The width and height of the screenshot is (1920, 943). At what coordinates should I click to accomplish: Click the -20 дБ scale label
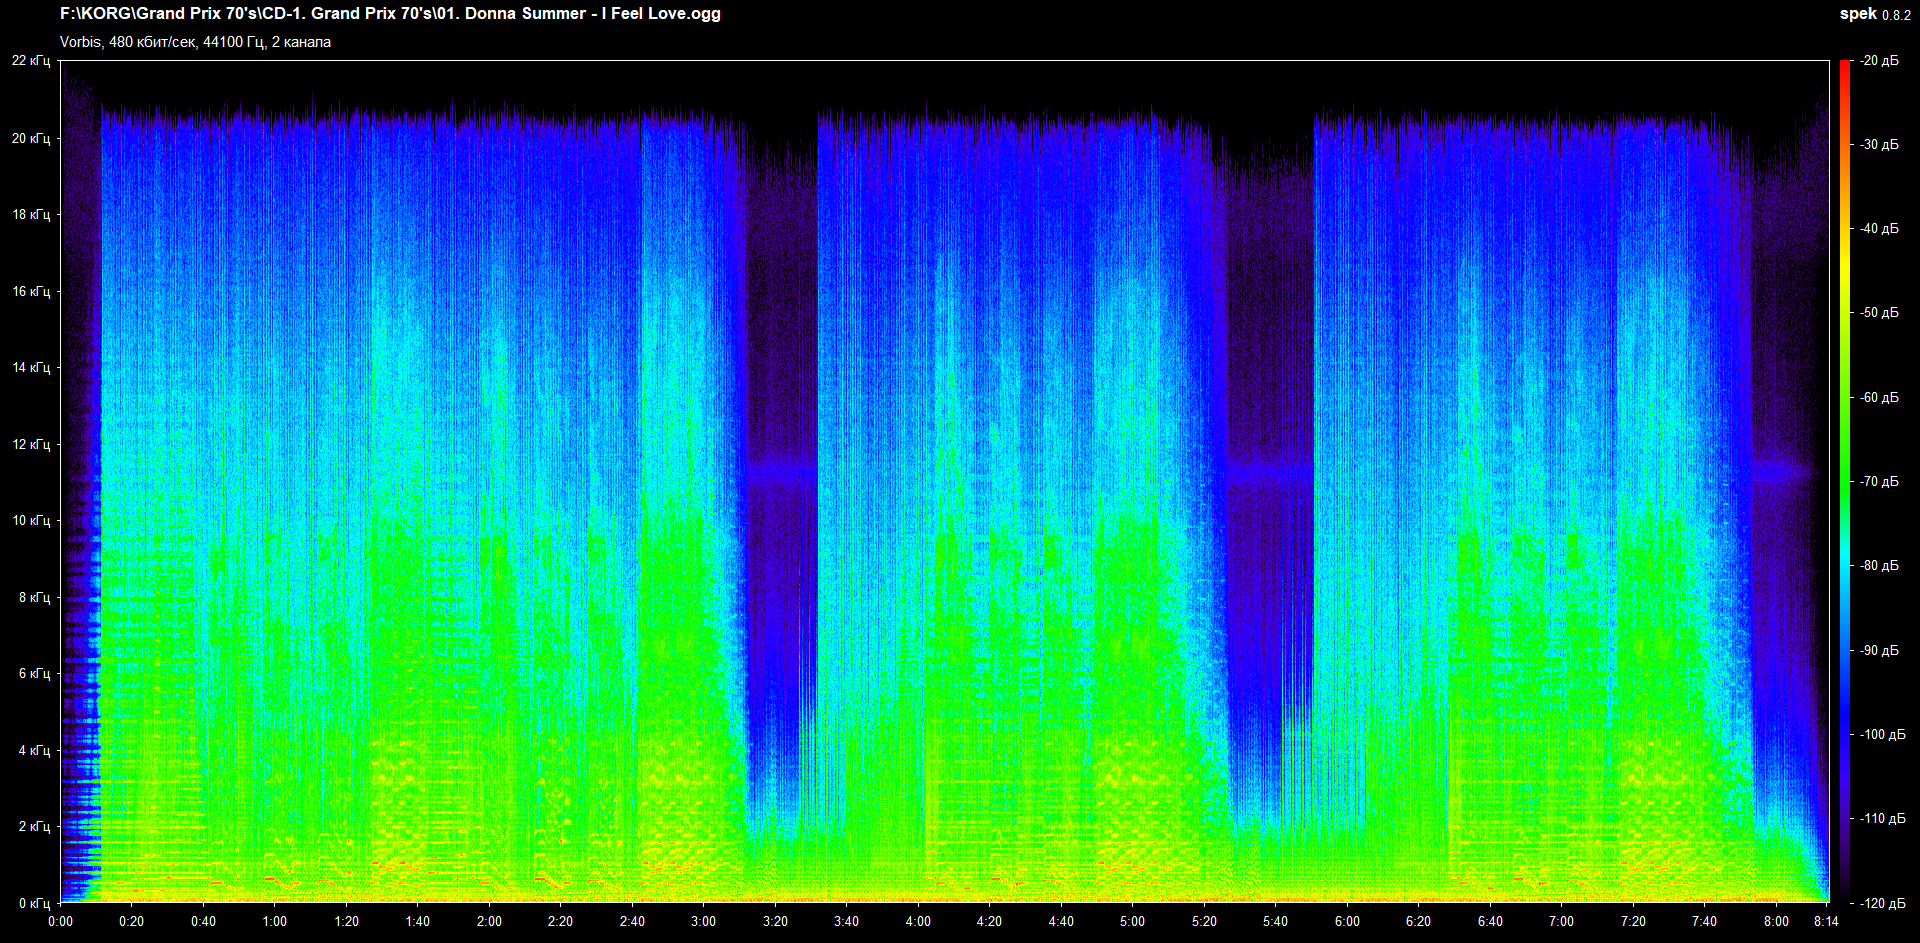(x=1879, y=61)
